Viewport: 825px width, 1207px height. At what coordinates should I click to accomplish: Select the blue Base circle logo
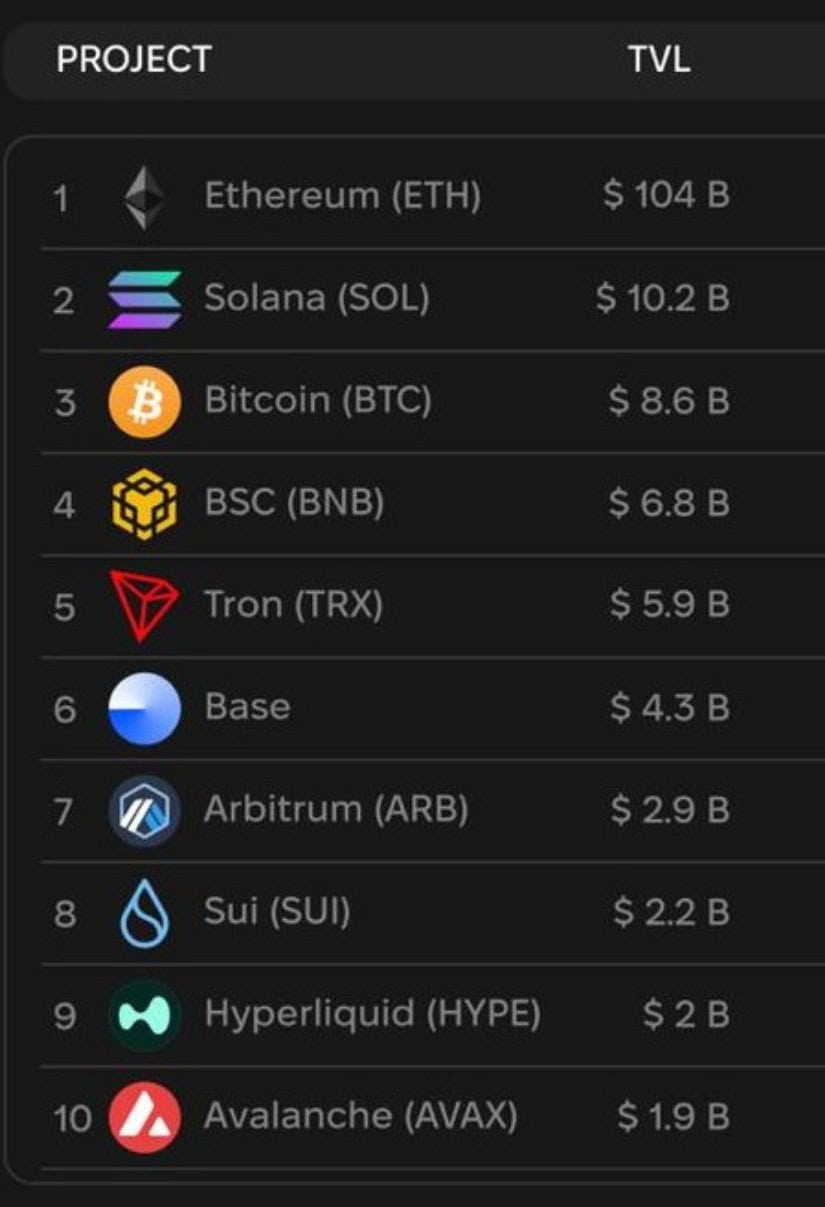[x=145, y=709]
